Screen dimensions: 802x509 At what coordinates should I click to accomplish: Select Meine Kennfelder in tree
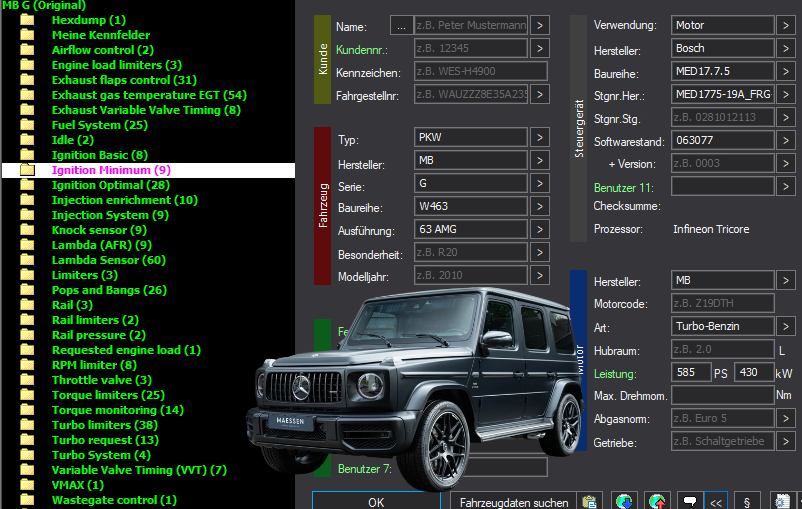pos(101,35)
